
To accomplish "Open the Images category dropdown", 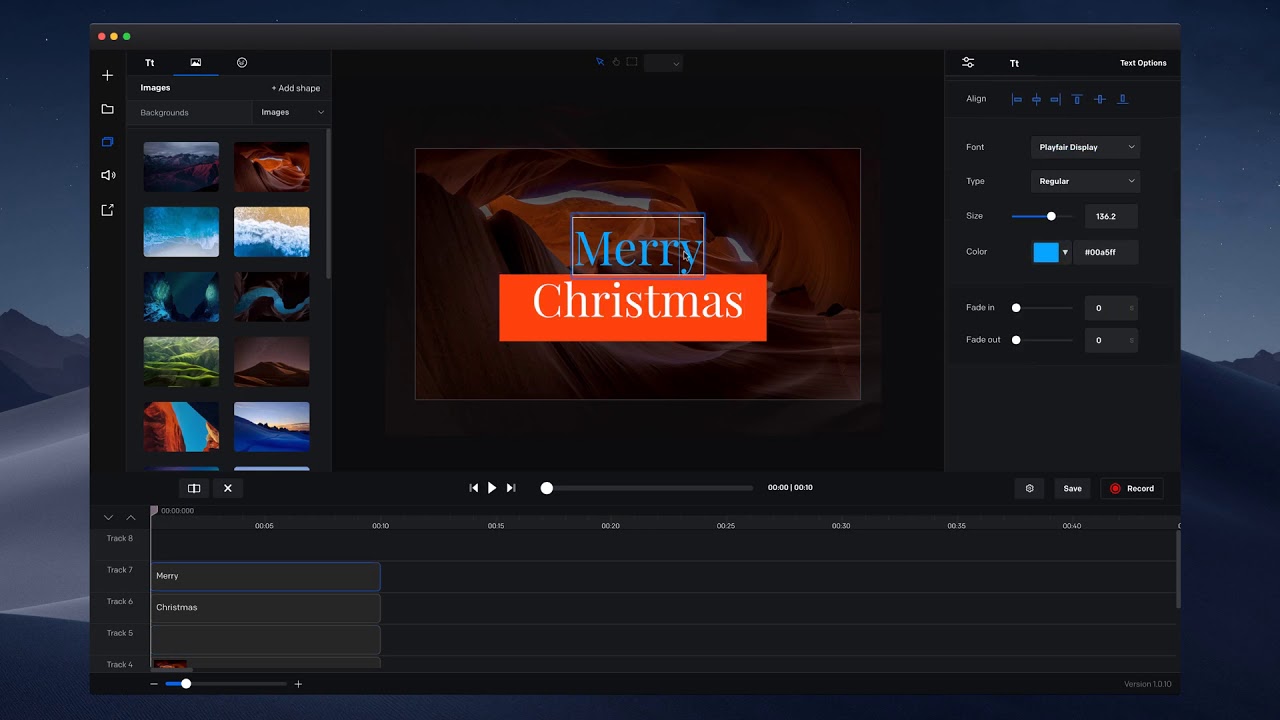I will [x=292, y=112].
